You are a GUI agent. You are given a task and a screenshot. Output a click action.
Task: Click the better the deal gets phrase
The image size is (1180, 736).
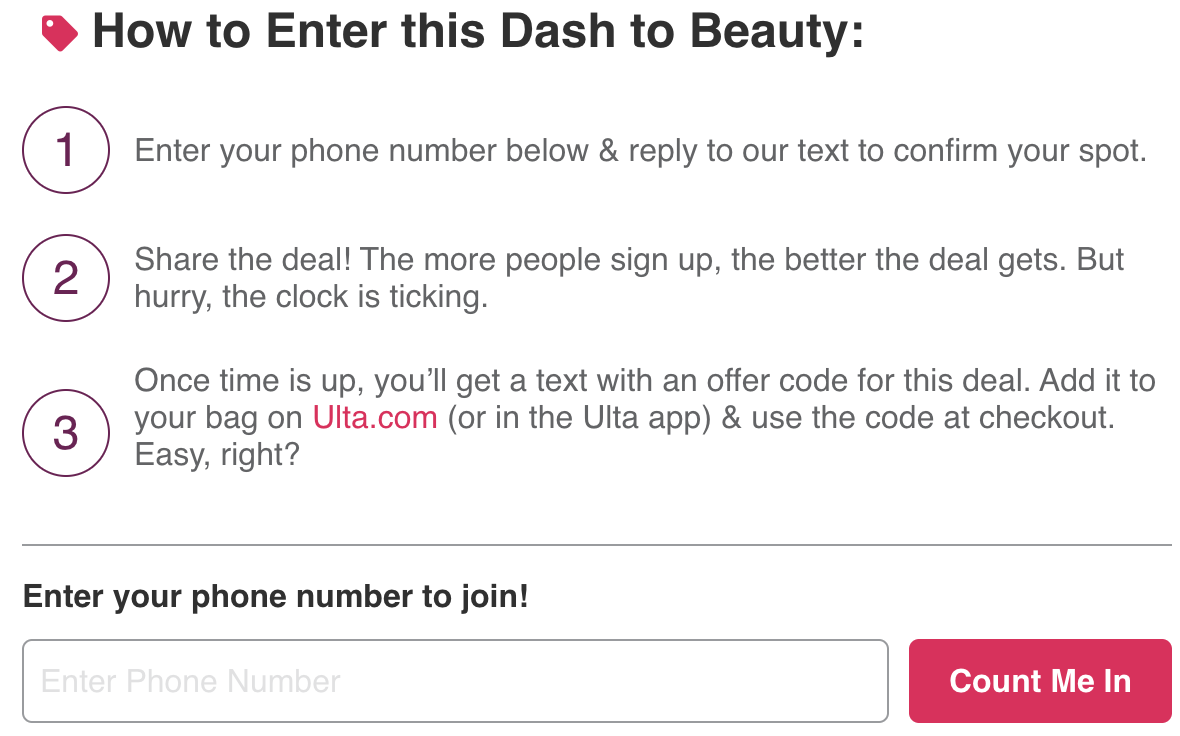899,260
